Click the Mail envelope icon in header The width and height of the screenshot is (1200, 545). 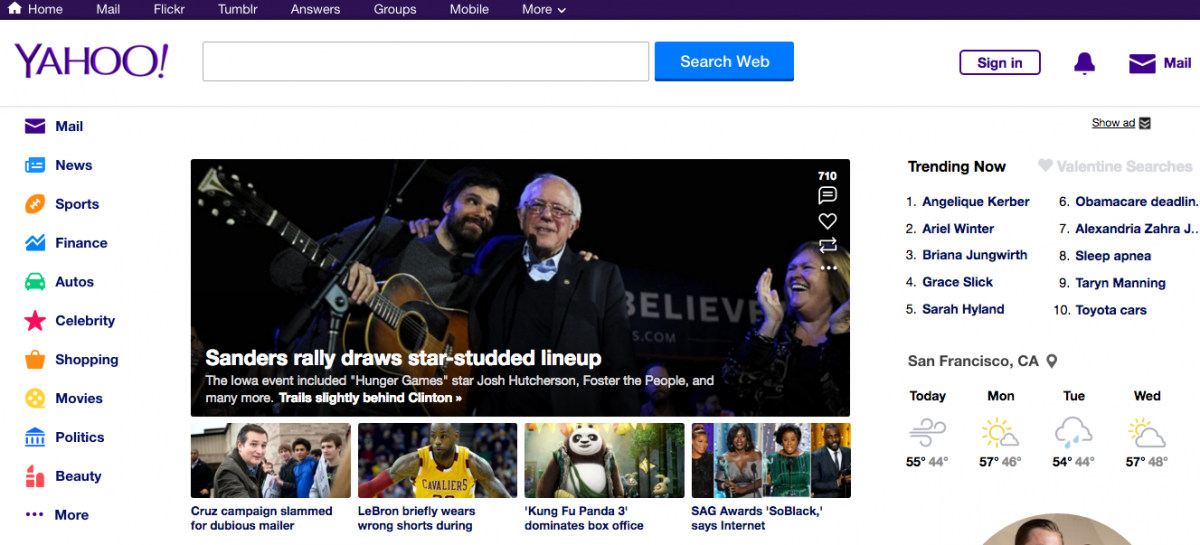point(1142,63)
